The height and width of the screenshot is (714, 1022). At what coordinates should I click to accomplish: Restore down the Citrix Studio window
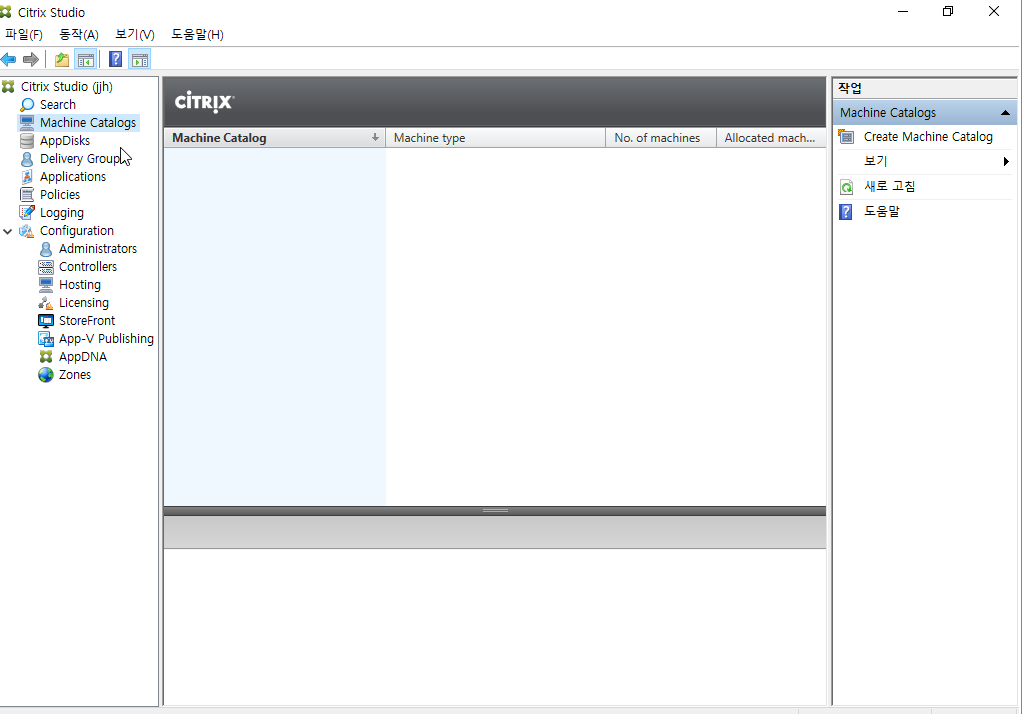(x=948, y=11)
